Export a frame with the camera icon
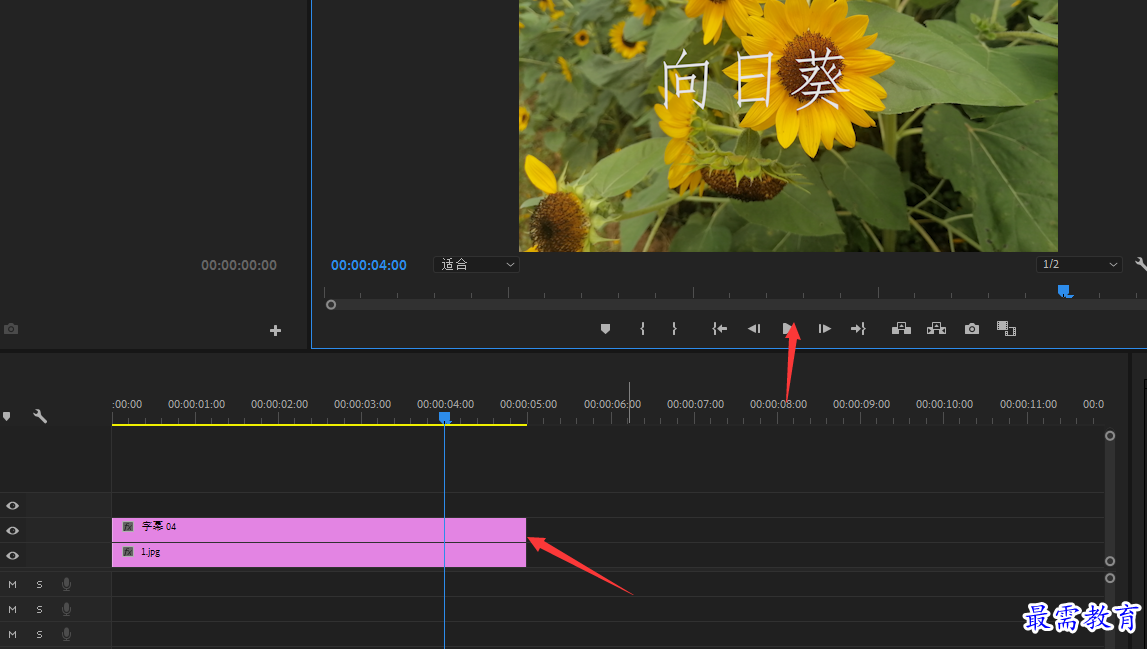Image resolution: width=1147 pixels, height=649 pixels. pyautogui.click(x=971, y=329)
